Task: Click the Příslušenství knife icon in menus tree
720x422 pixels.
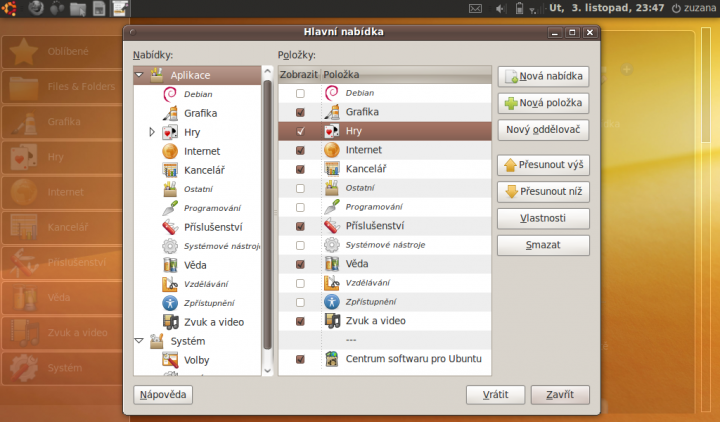Action: pos(170,227)
